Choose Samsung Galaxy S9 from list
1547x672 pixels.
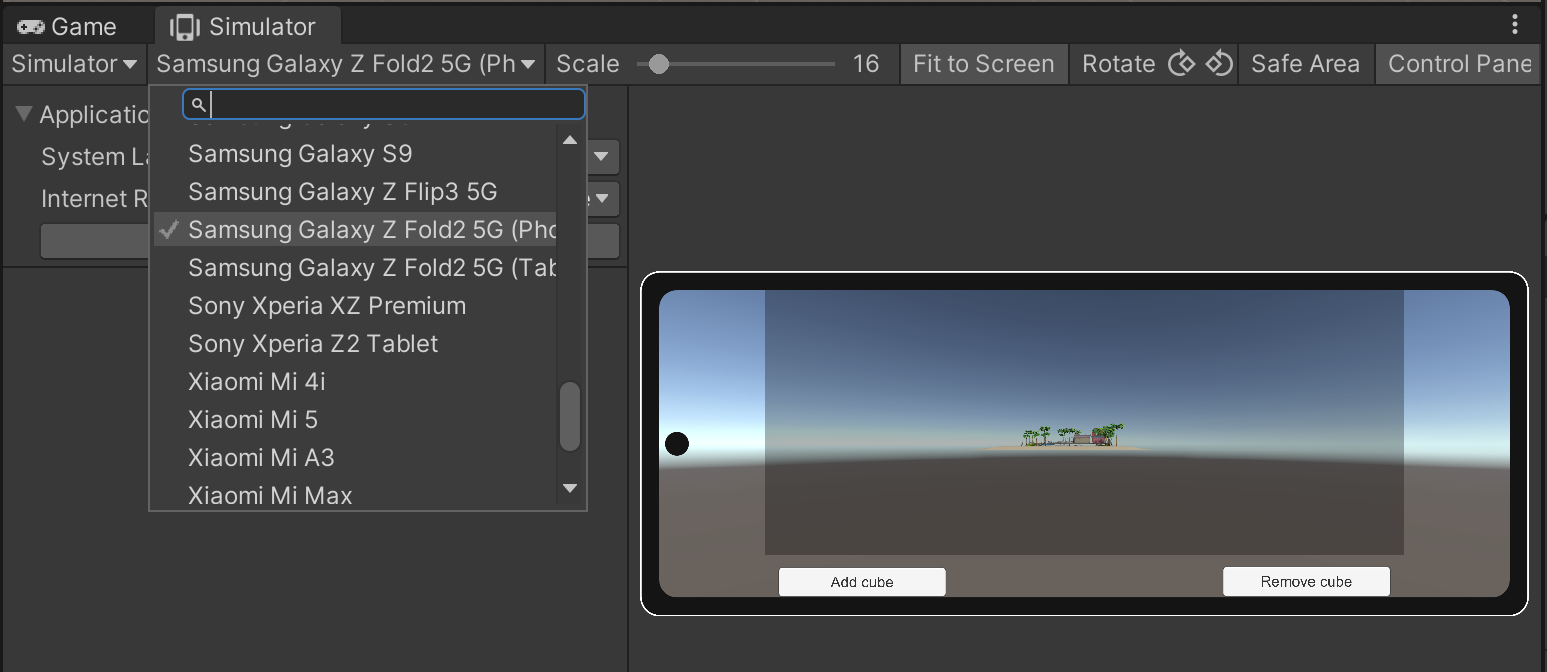(x=354, y=154)
